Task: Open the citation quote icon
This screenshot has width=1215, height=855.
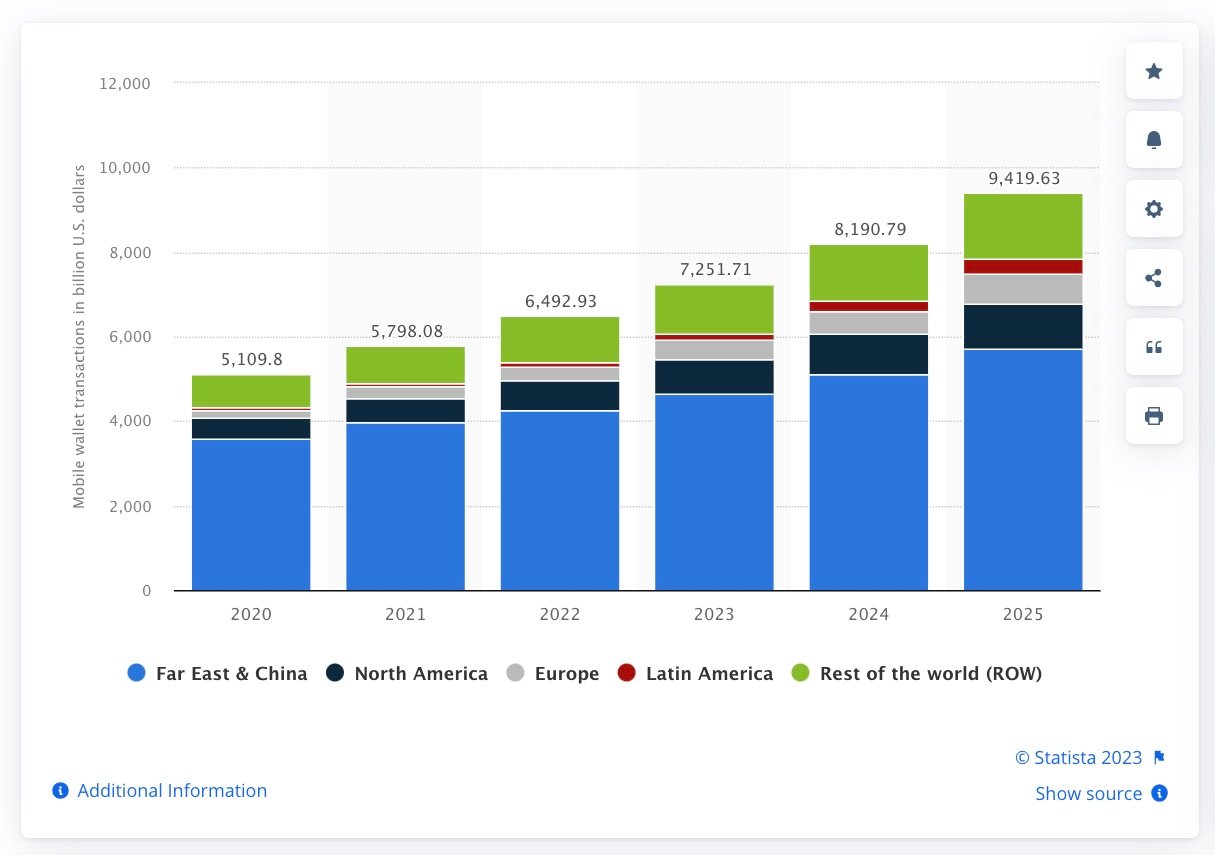Action: click(1154, 347)
